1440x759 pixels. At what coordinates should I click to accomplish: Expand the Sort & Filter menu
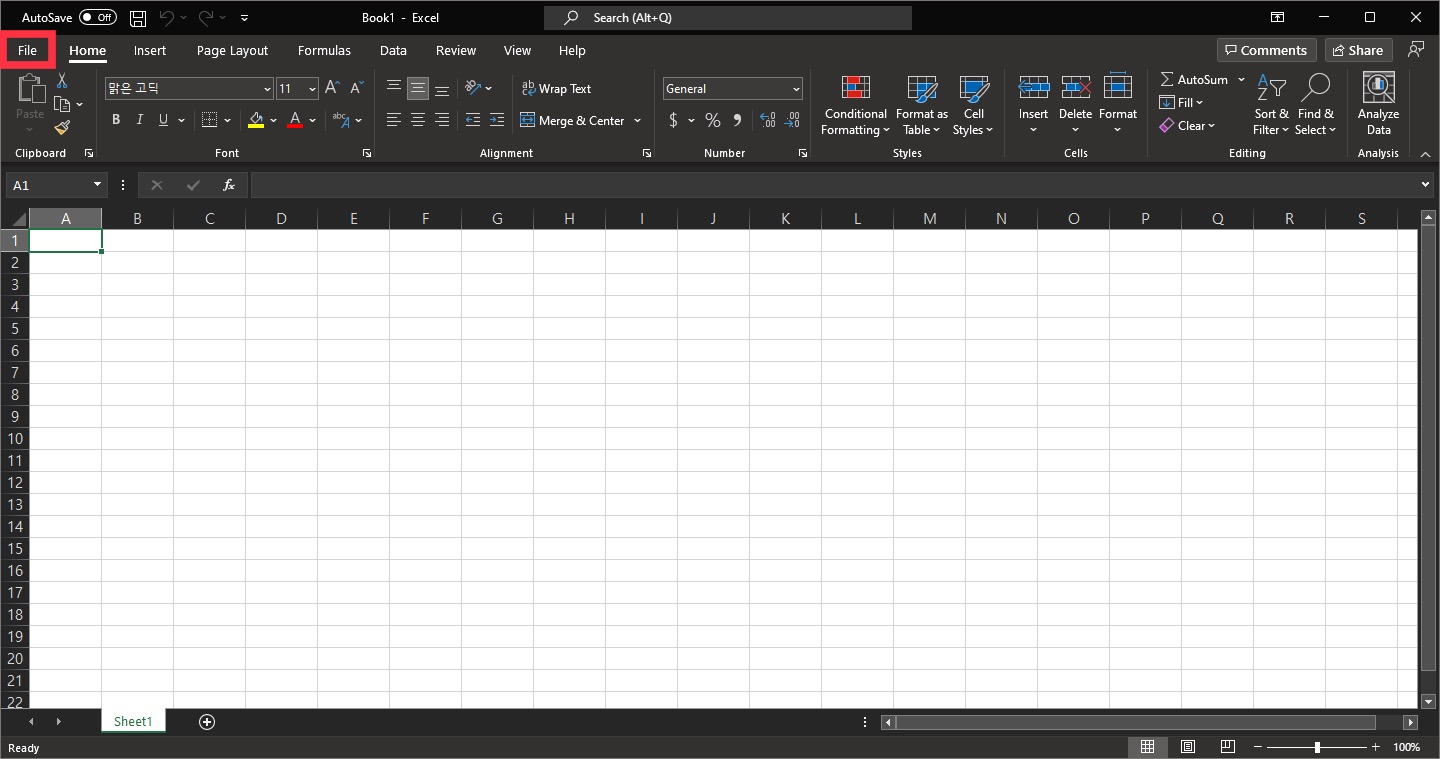coord(1271,105)
